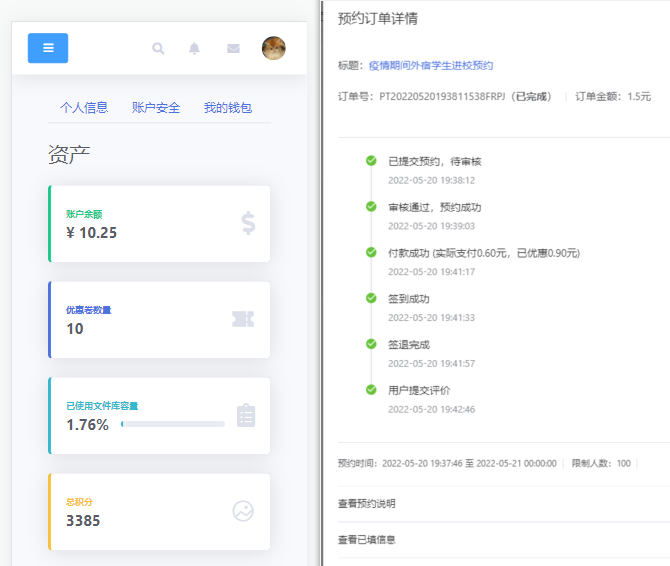This screenshot has width=670, height=566.
Task: Click the timestamp 2022-05-20 19:41:17
Action: pos(432,272)
